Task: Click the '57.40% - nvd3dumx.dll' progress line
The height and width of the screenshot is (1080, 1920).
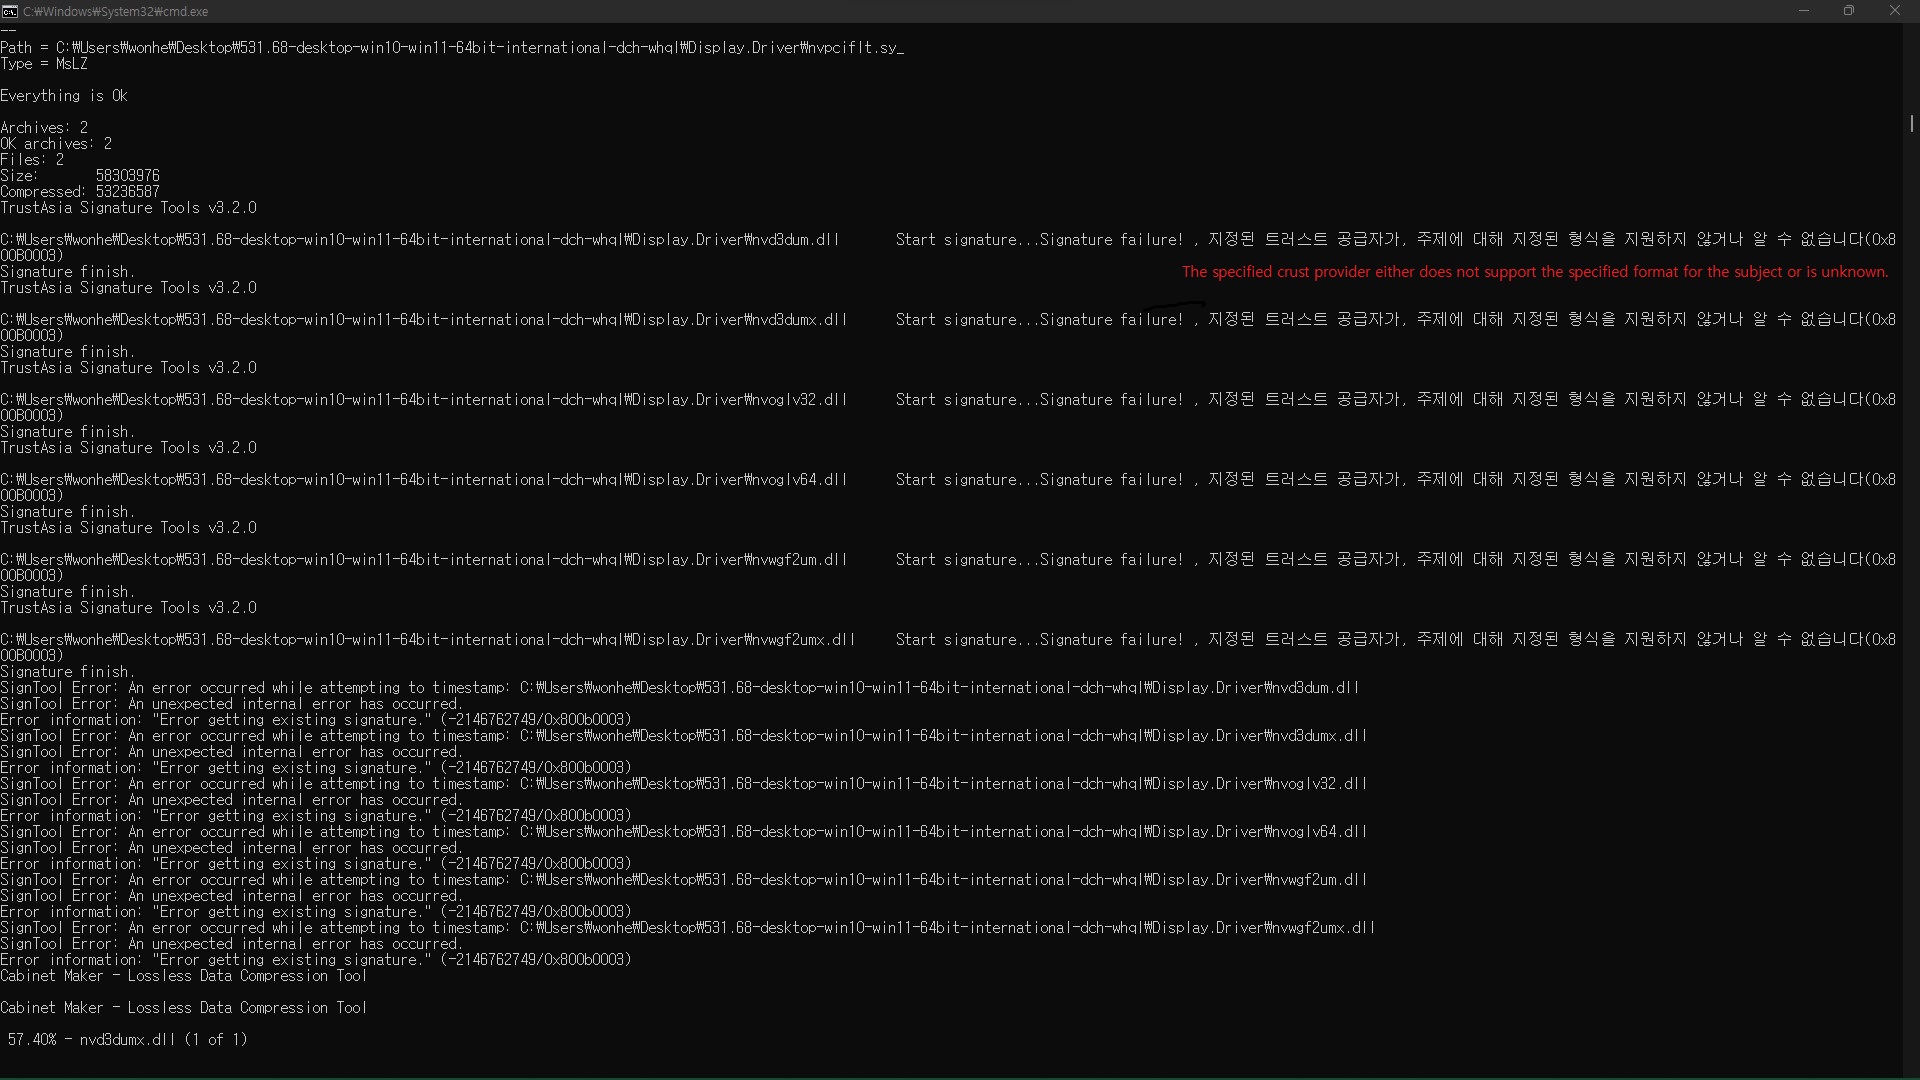Action: (x=124, y=1039)
